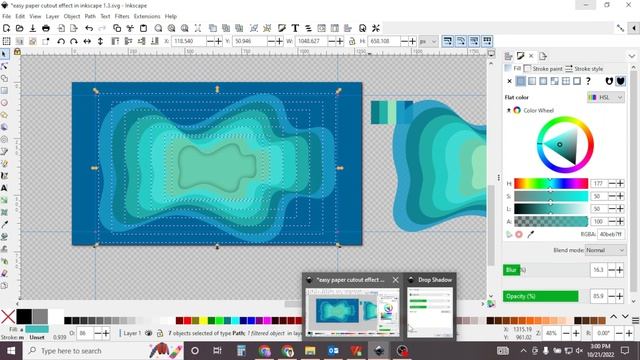This screenshot has height=360, width=640.
Task: Click the Paste clipboard icon
Action: point(143,28)
